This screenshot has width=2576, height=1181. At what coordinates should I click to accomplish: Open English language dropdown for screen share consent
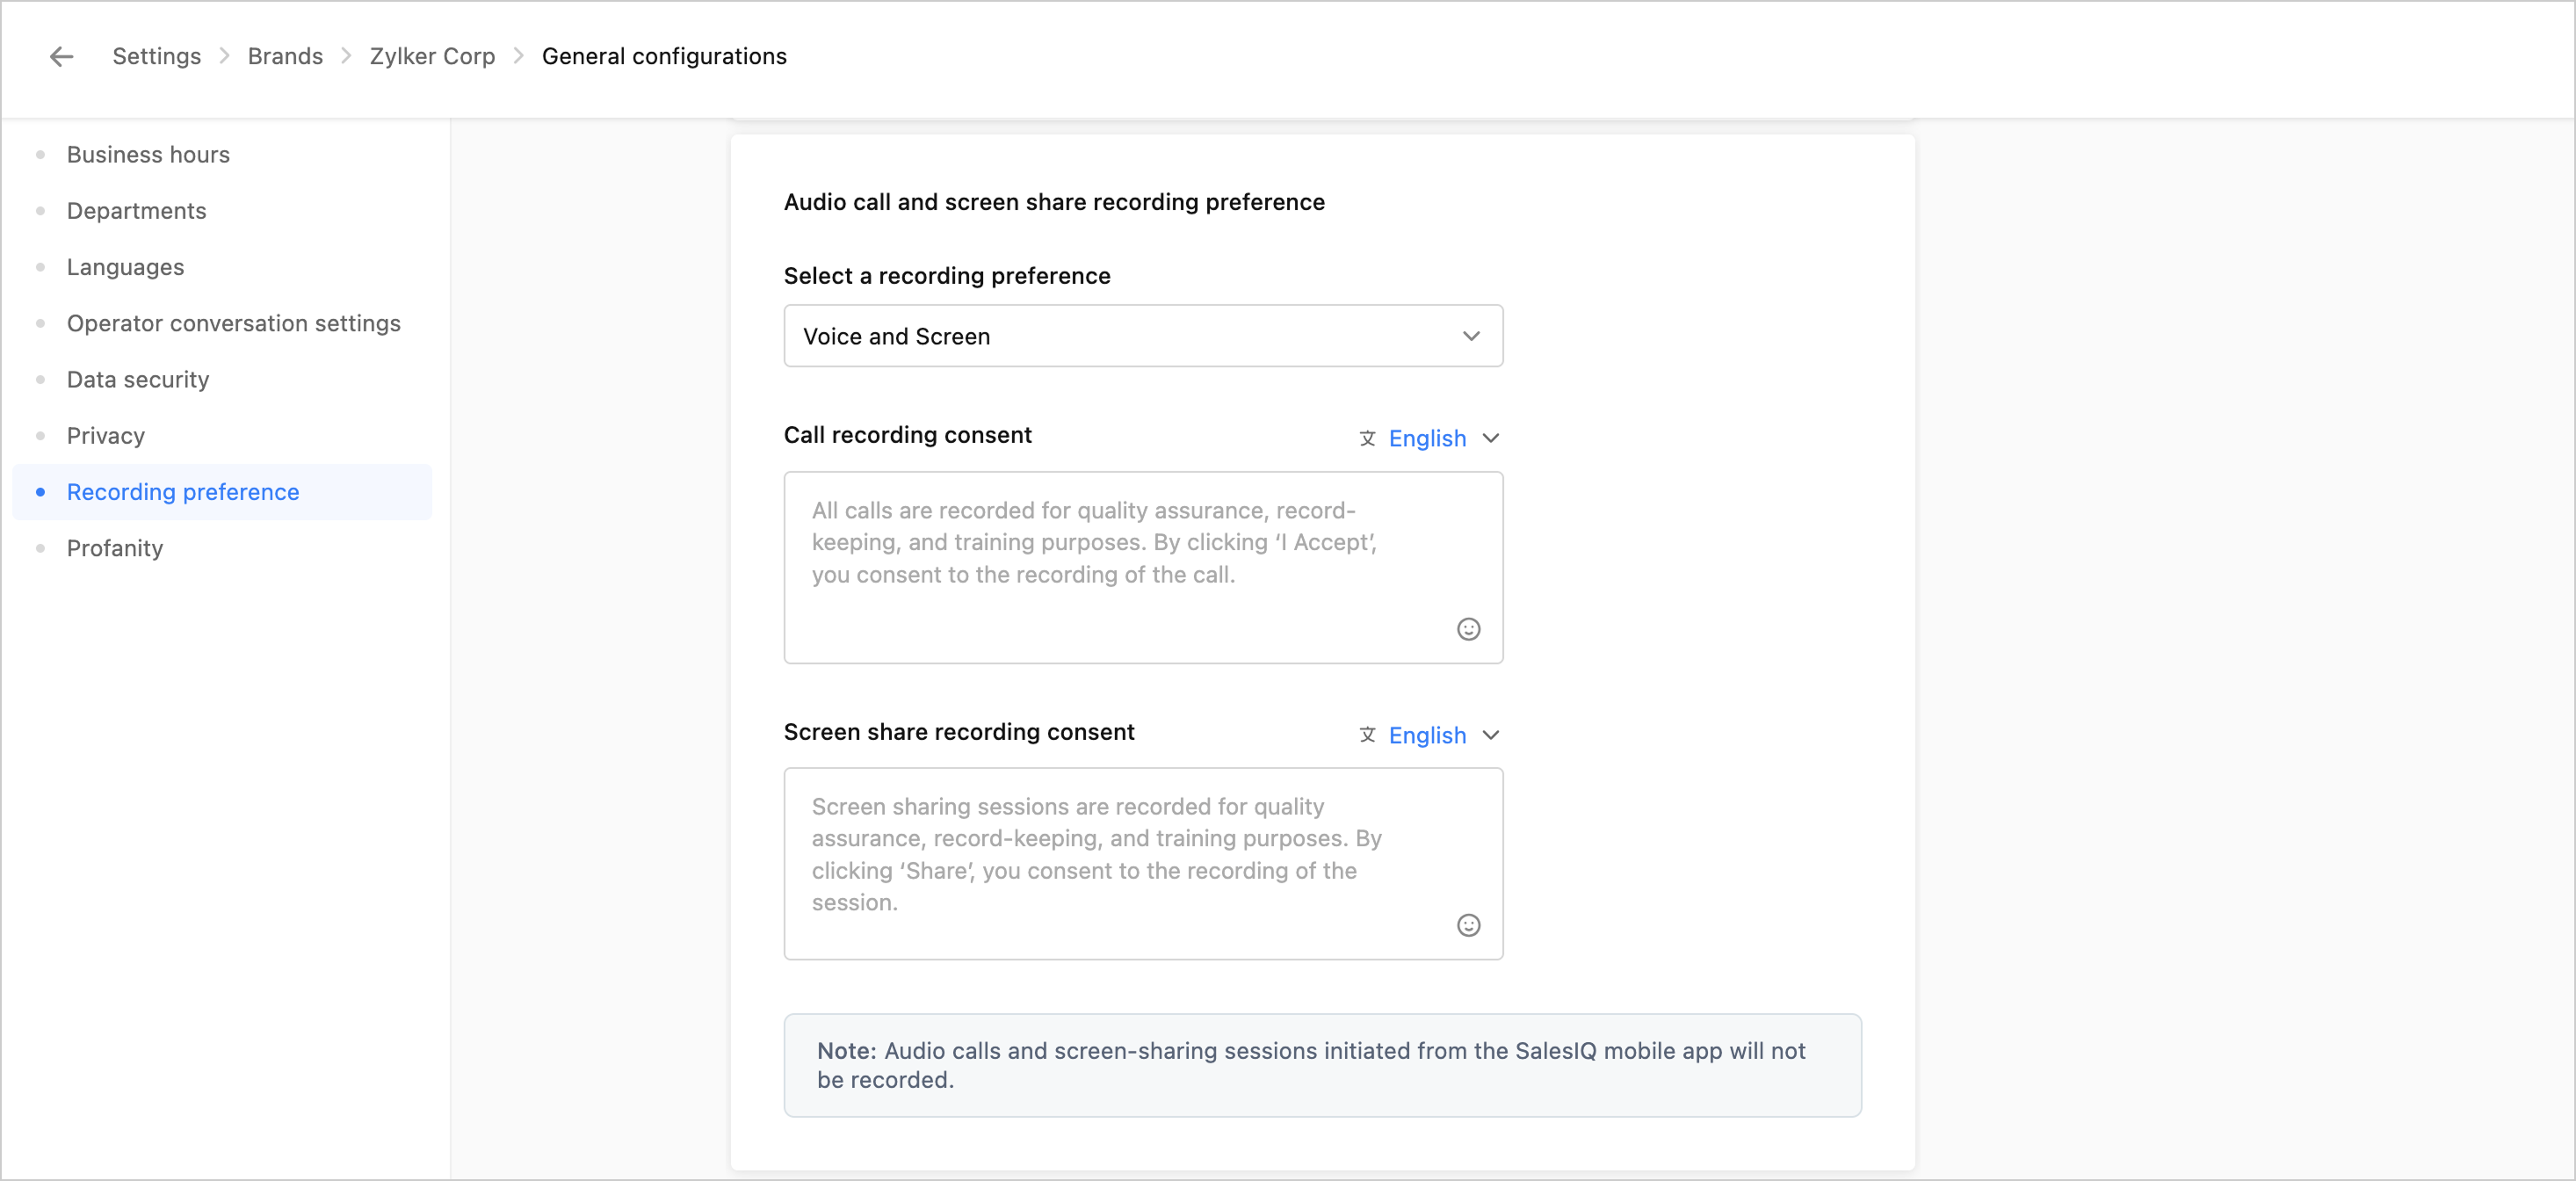pos(1443,735)
